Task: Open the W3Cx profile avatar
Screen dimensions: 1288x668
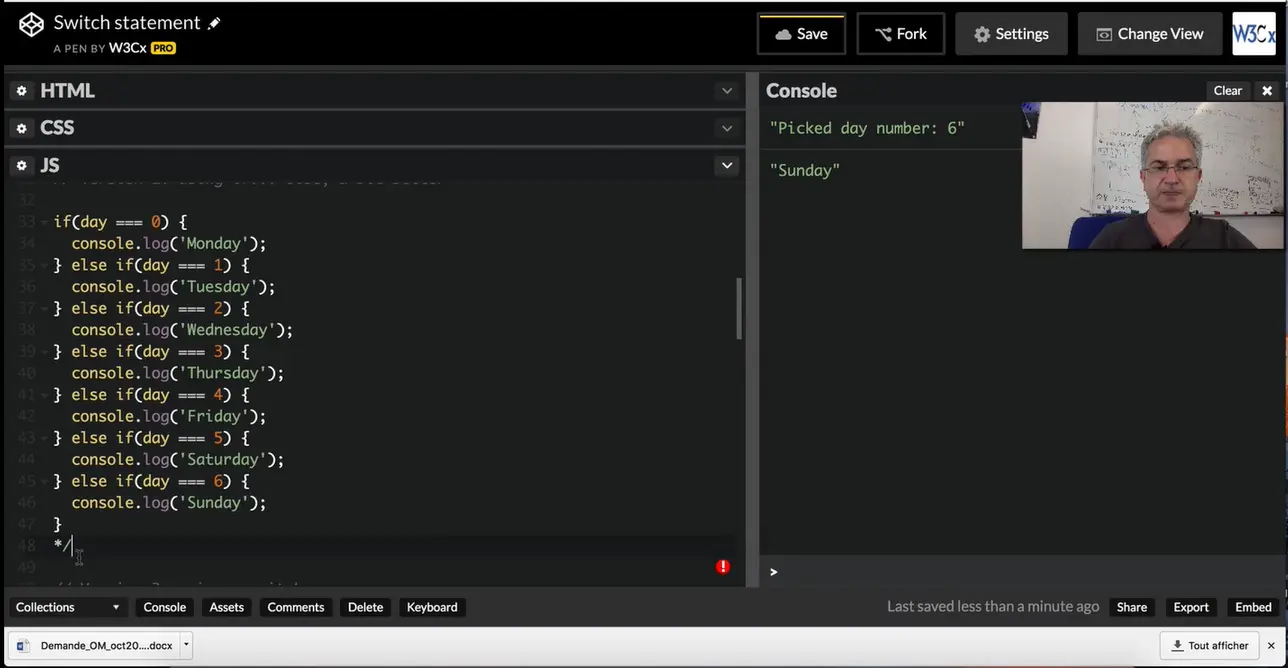Action: pyautogui.click(x=1253, y=33)
